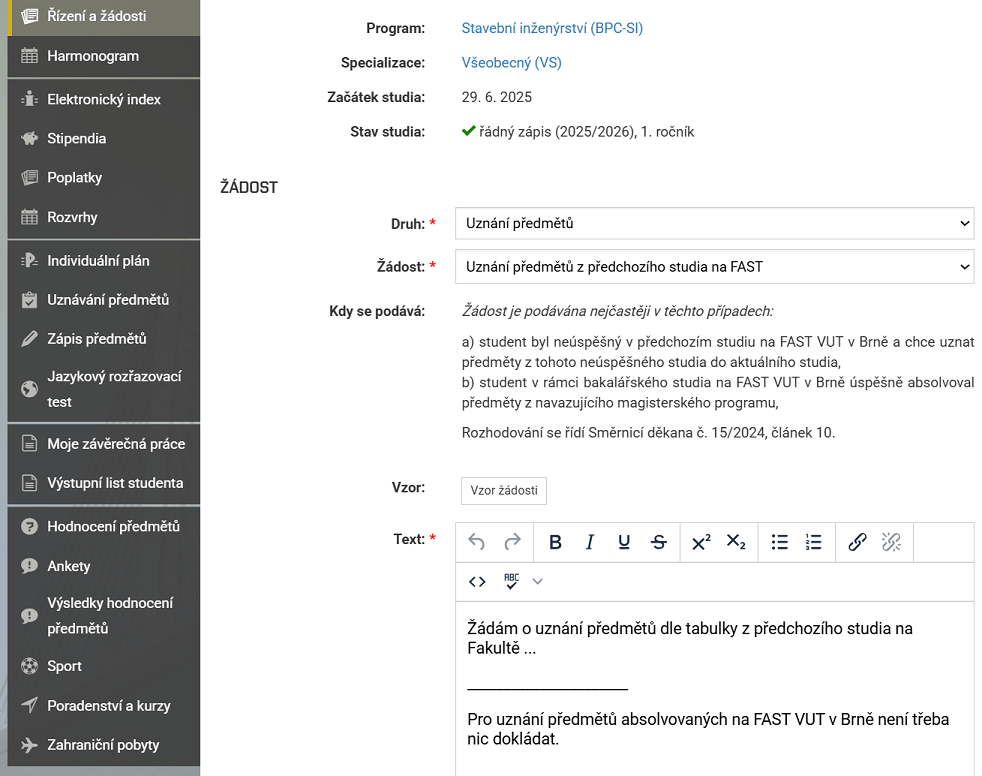
Task: Redo the last edit in text editor
Action: [x=512, y=542]
